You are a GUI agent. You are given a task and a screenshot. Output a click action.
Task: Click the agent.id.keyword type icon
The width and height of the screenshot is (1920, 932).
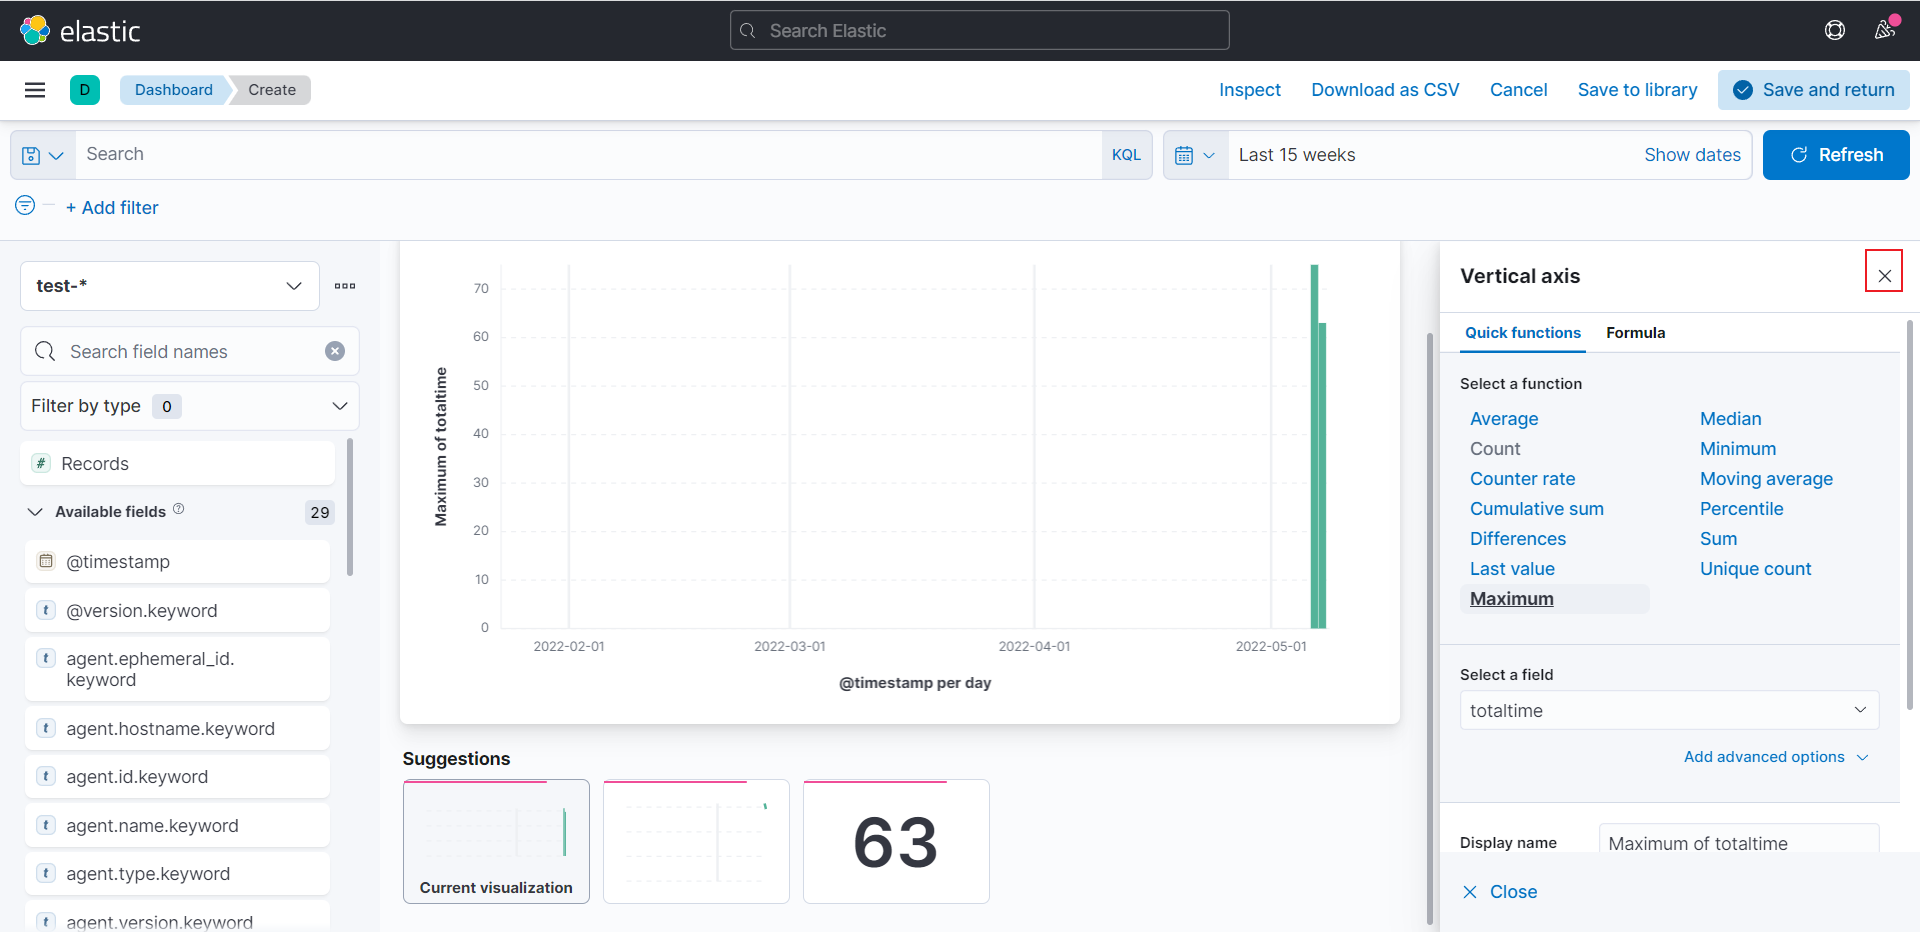(x=46, y=776)
